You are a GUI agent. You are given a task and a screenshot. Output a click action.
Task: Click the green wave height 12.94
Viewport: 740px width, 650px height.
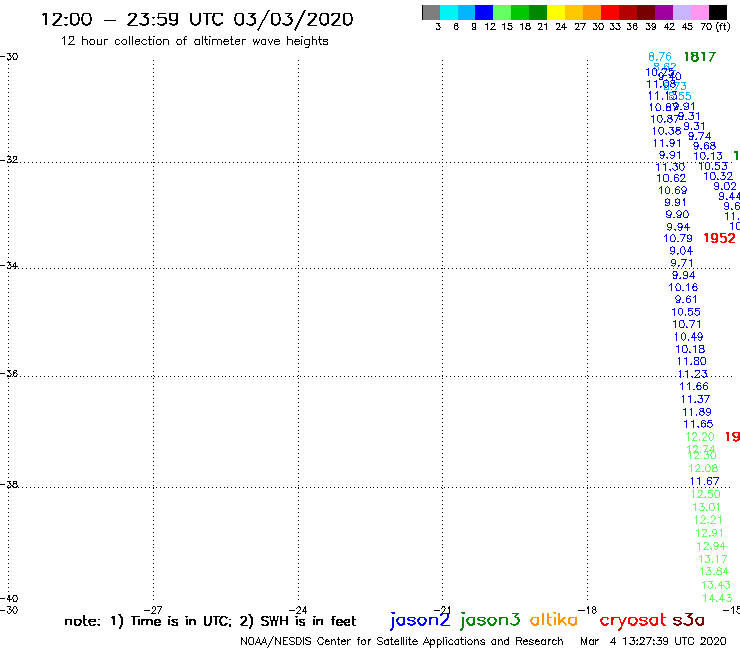point(711,546)
